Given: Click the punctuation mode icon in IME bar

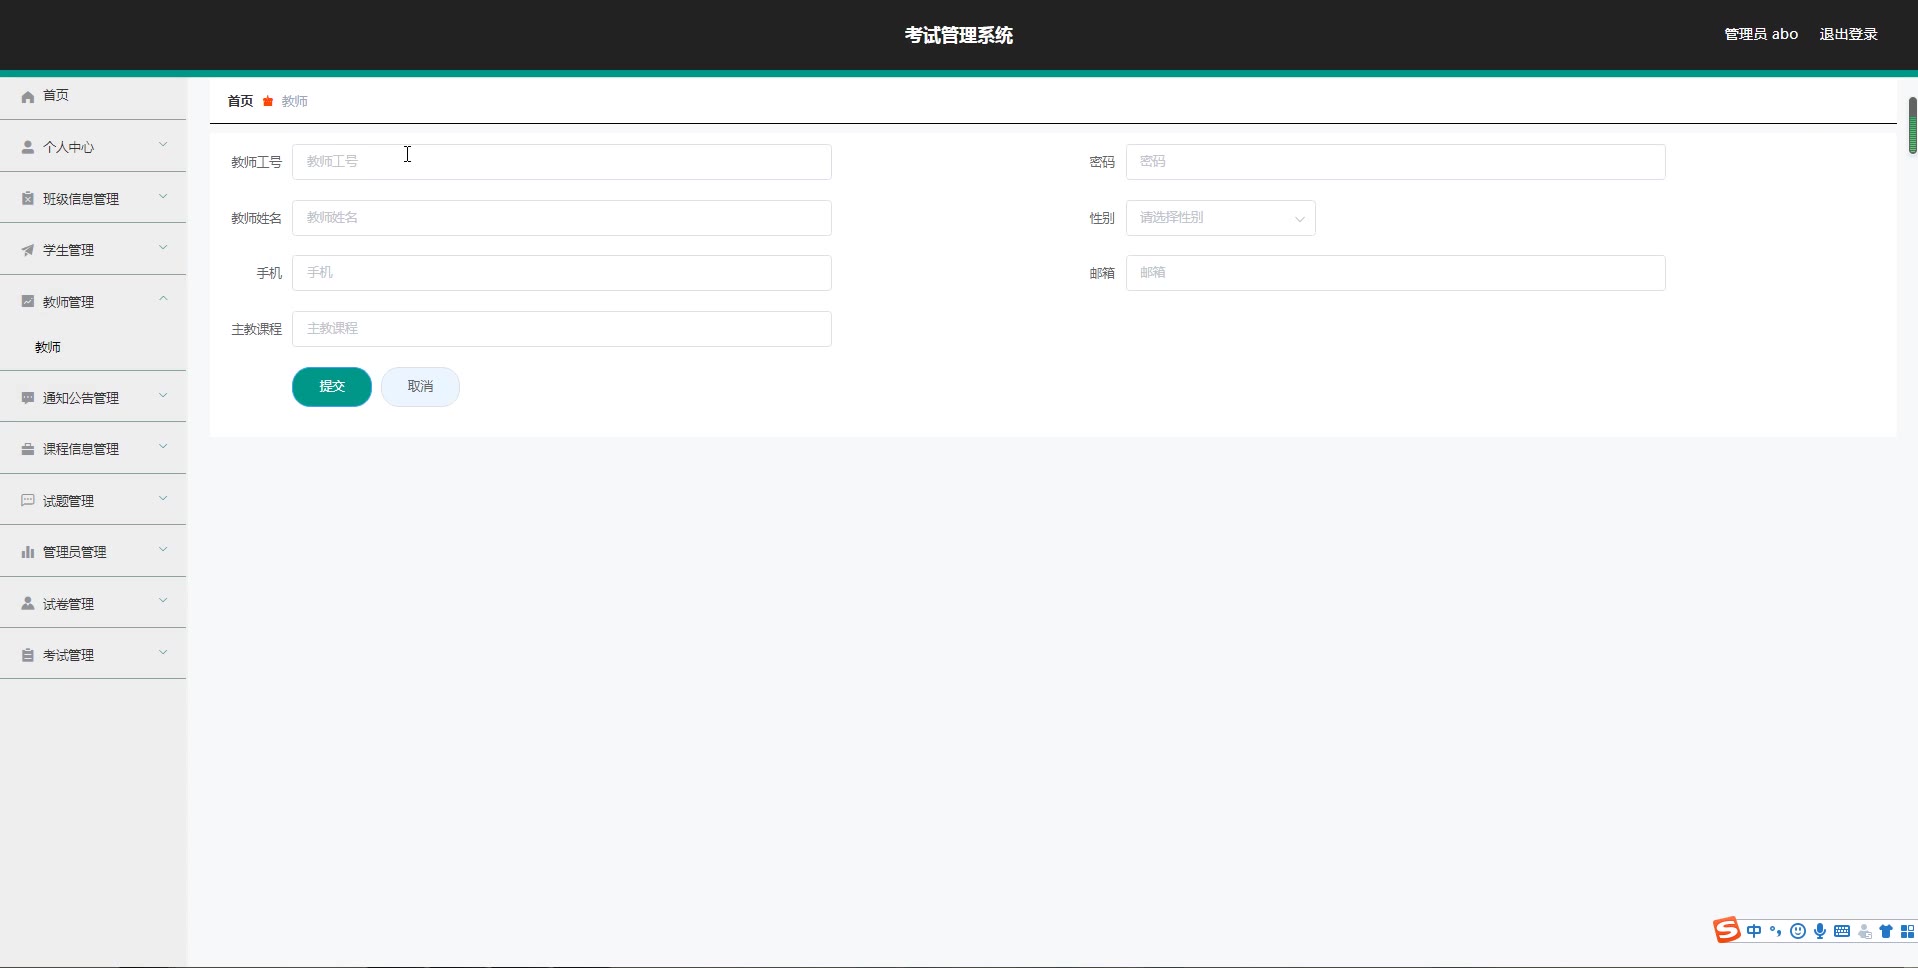Looking at the screenshot, I should 1776,931.
